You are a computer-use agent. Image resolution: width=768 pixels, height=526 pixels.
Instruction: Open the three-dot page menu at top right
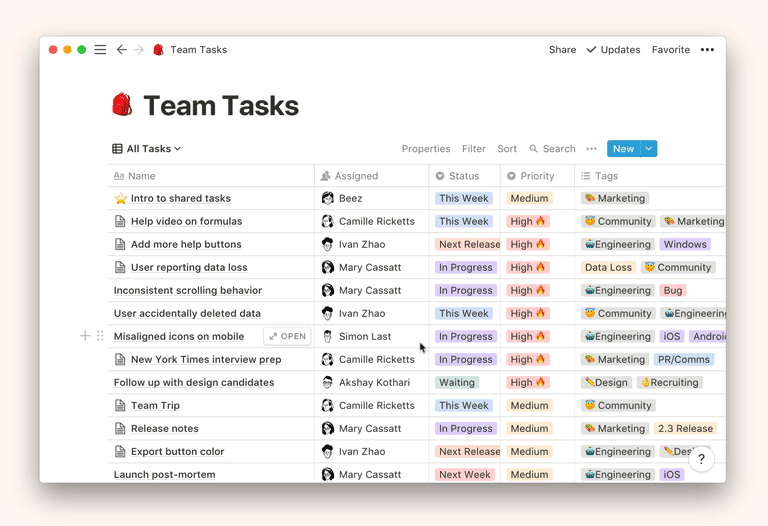tap(707, 50)
